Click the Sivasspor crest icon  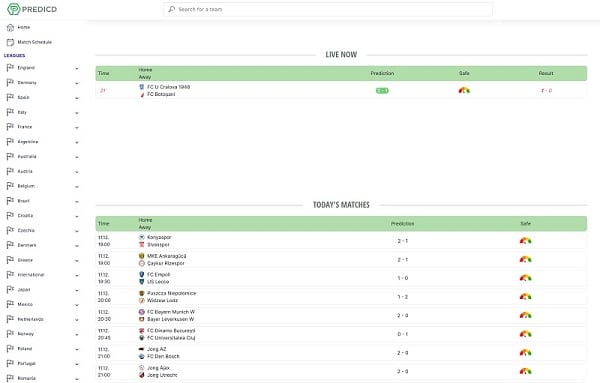click(142, 244)
